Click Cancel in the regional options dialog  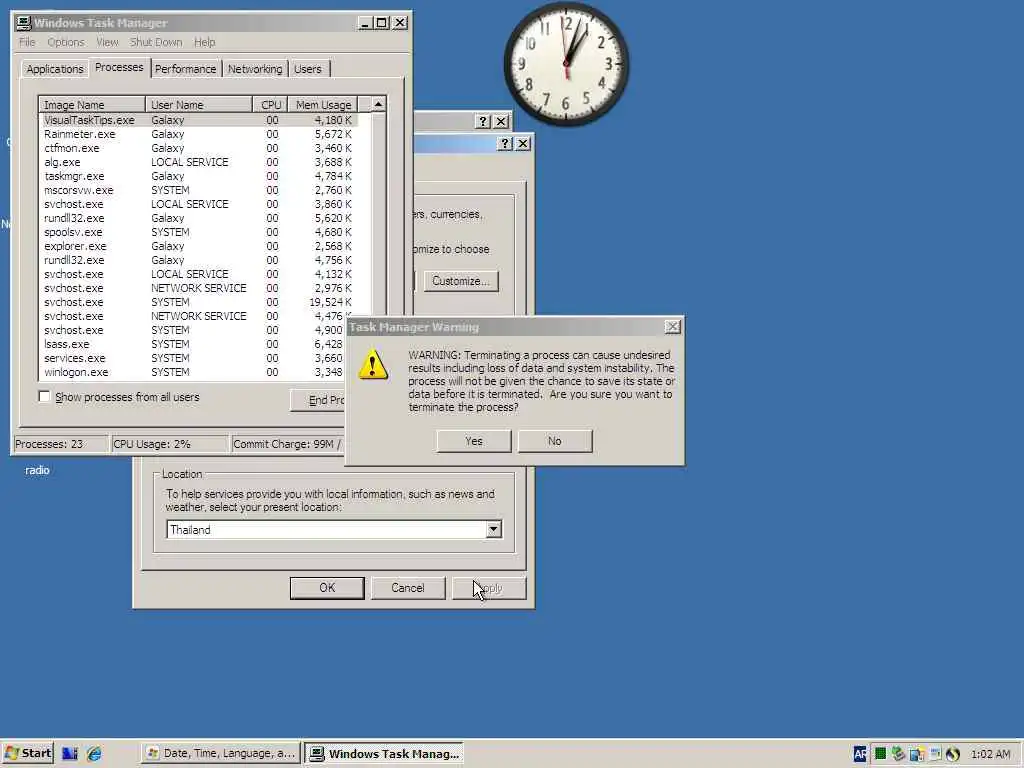(x=408, y=588)
